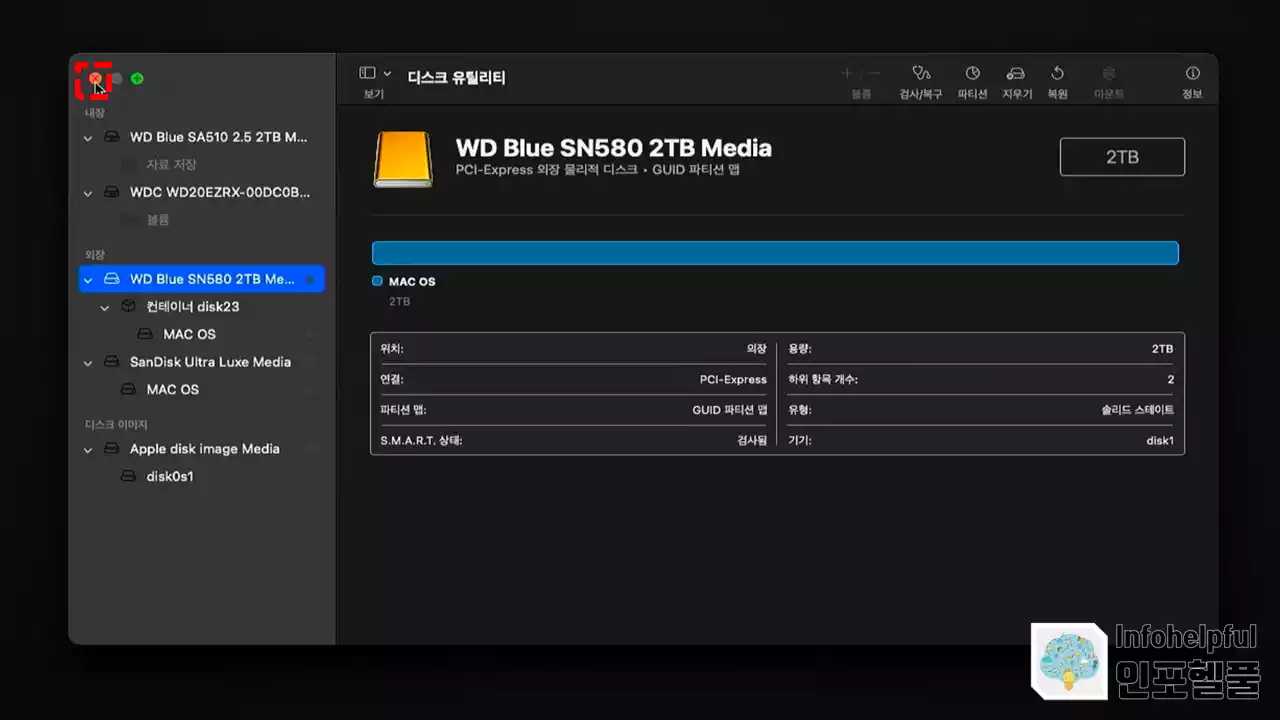Click the blue MAC OS legend swatch
The image size is (1280, 720).
pyautogui.click(x=377, y=281)
